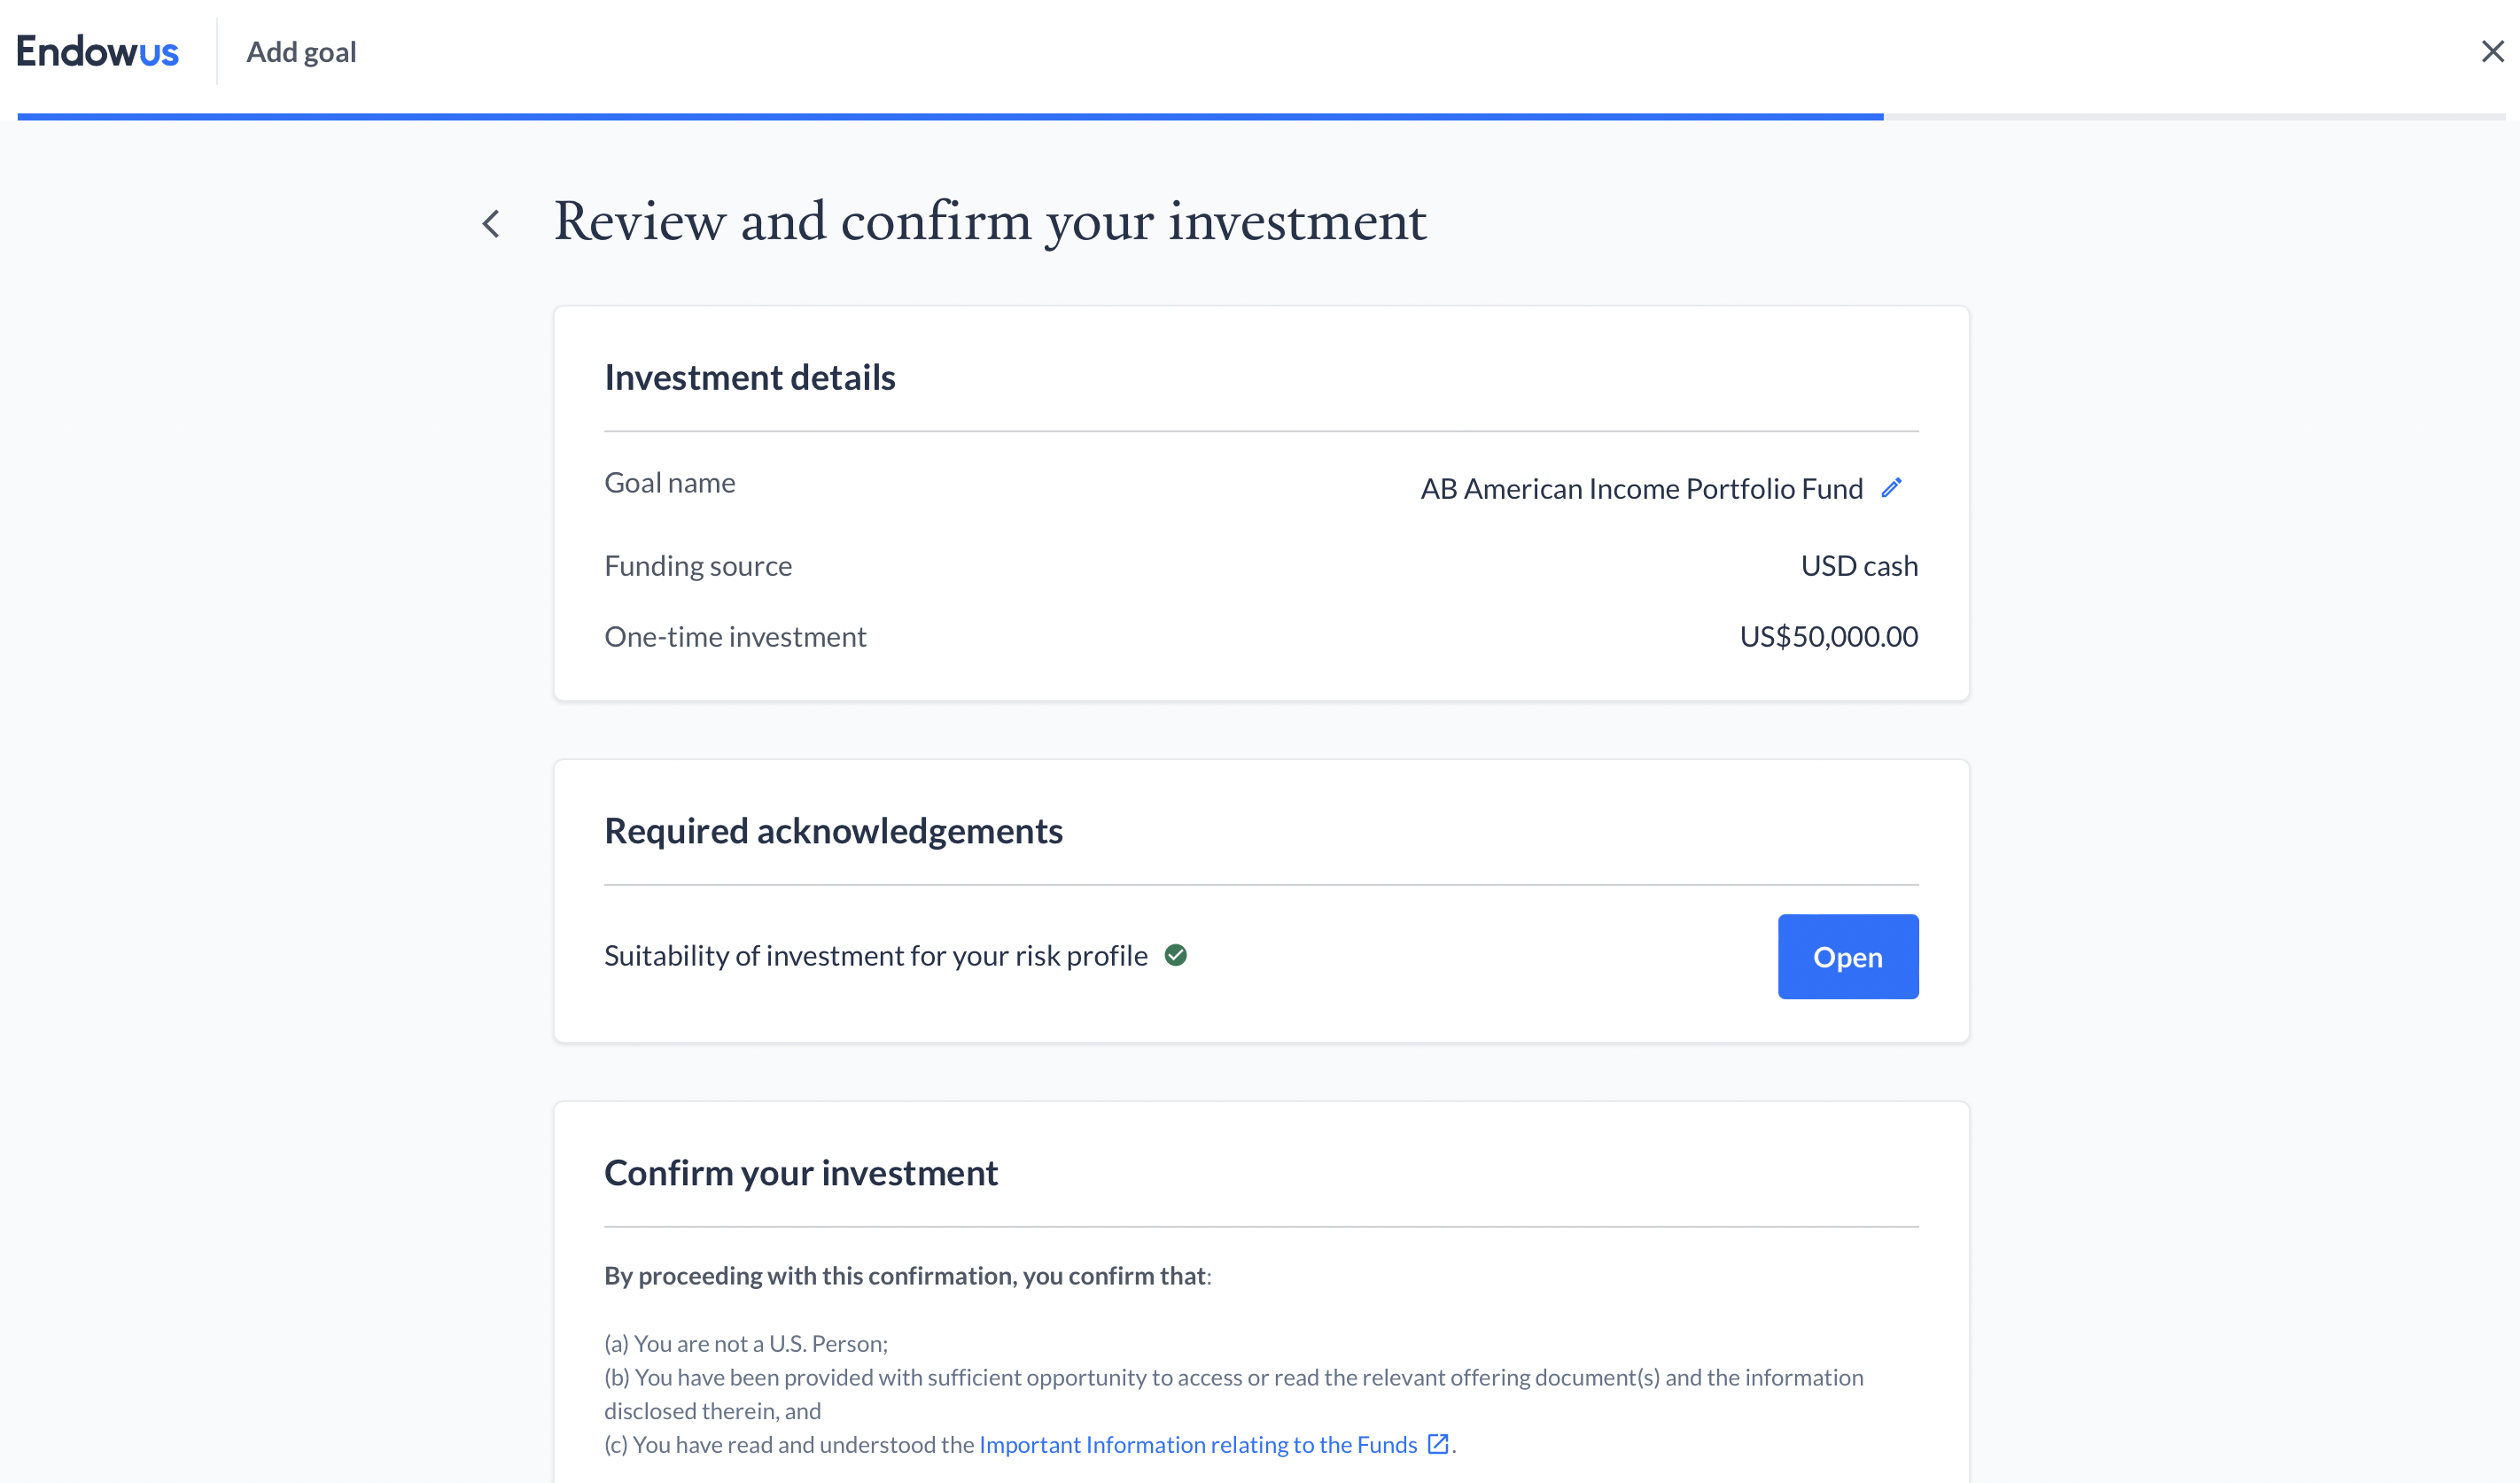Edit goal name with the pencil icon
Image resolution: width=2520 pixels, height=1483 pixels.
1891,488
